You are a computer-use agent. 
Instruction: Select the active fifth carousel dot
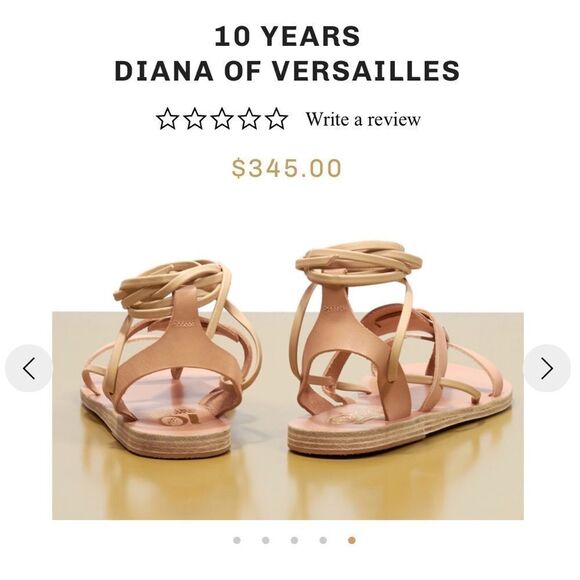point(352,540)
